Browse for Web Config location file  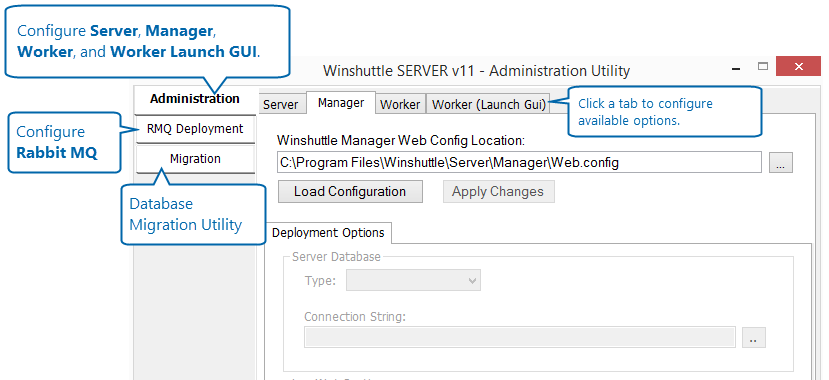[781, 163]
